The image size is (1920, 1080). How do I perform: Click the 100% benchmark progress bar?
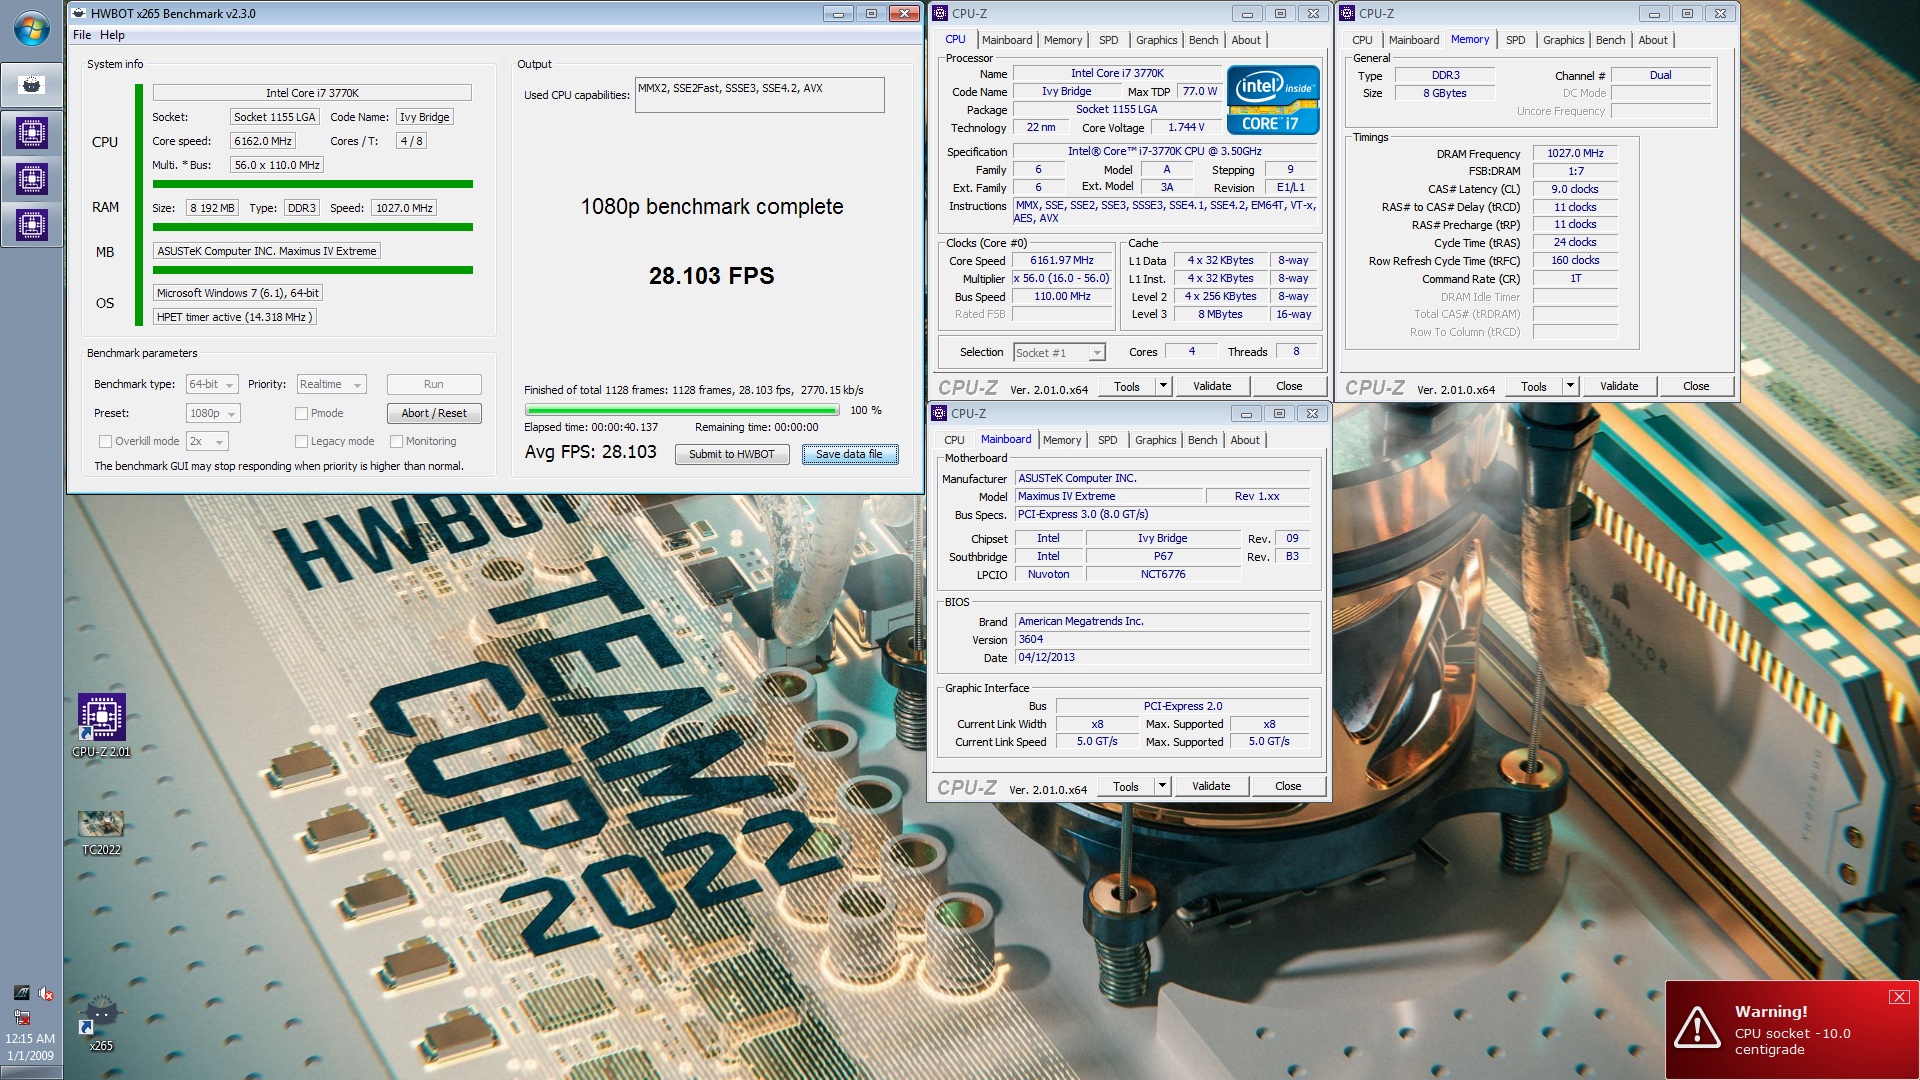point(682,410)
